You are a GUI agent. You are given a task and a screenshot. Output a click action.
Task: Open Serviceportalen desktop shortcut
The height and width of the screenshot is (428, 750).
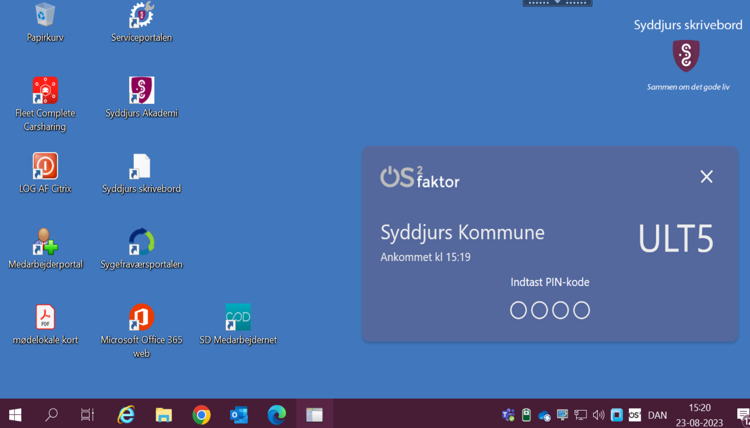point(141,16)
